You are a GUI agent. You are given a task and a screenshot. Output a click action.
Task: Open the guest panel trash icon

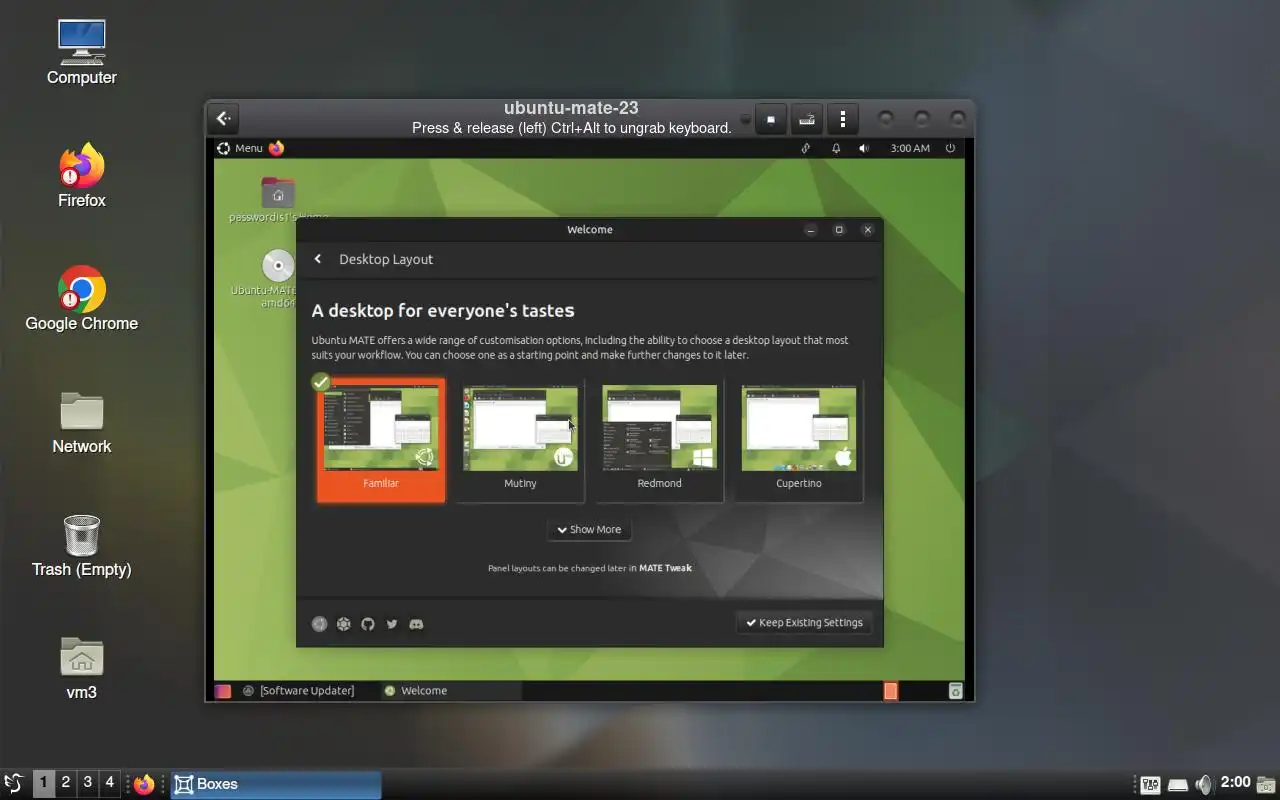[x=955, y=691]
